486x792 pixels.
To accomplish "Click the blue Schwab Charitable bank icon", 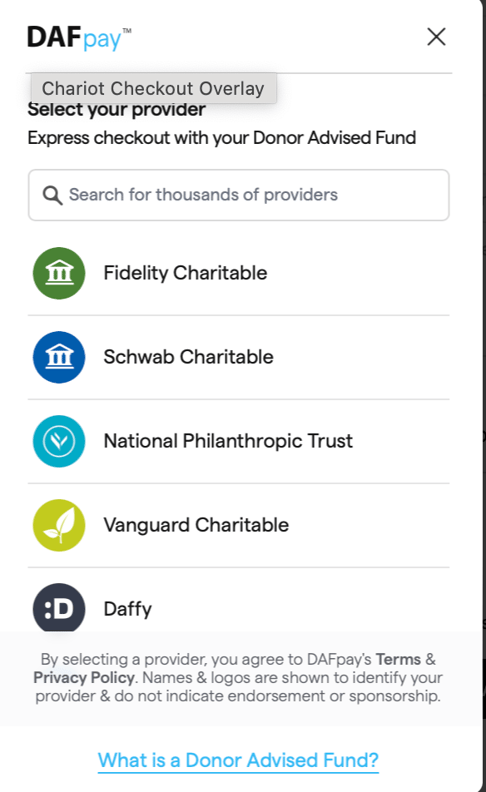I will [59, 357].
